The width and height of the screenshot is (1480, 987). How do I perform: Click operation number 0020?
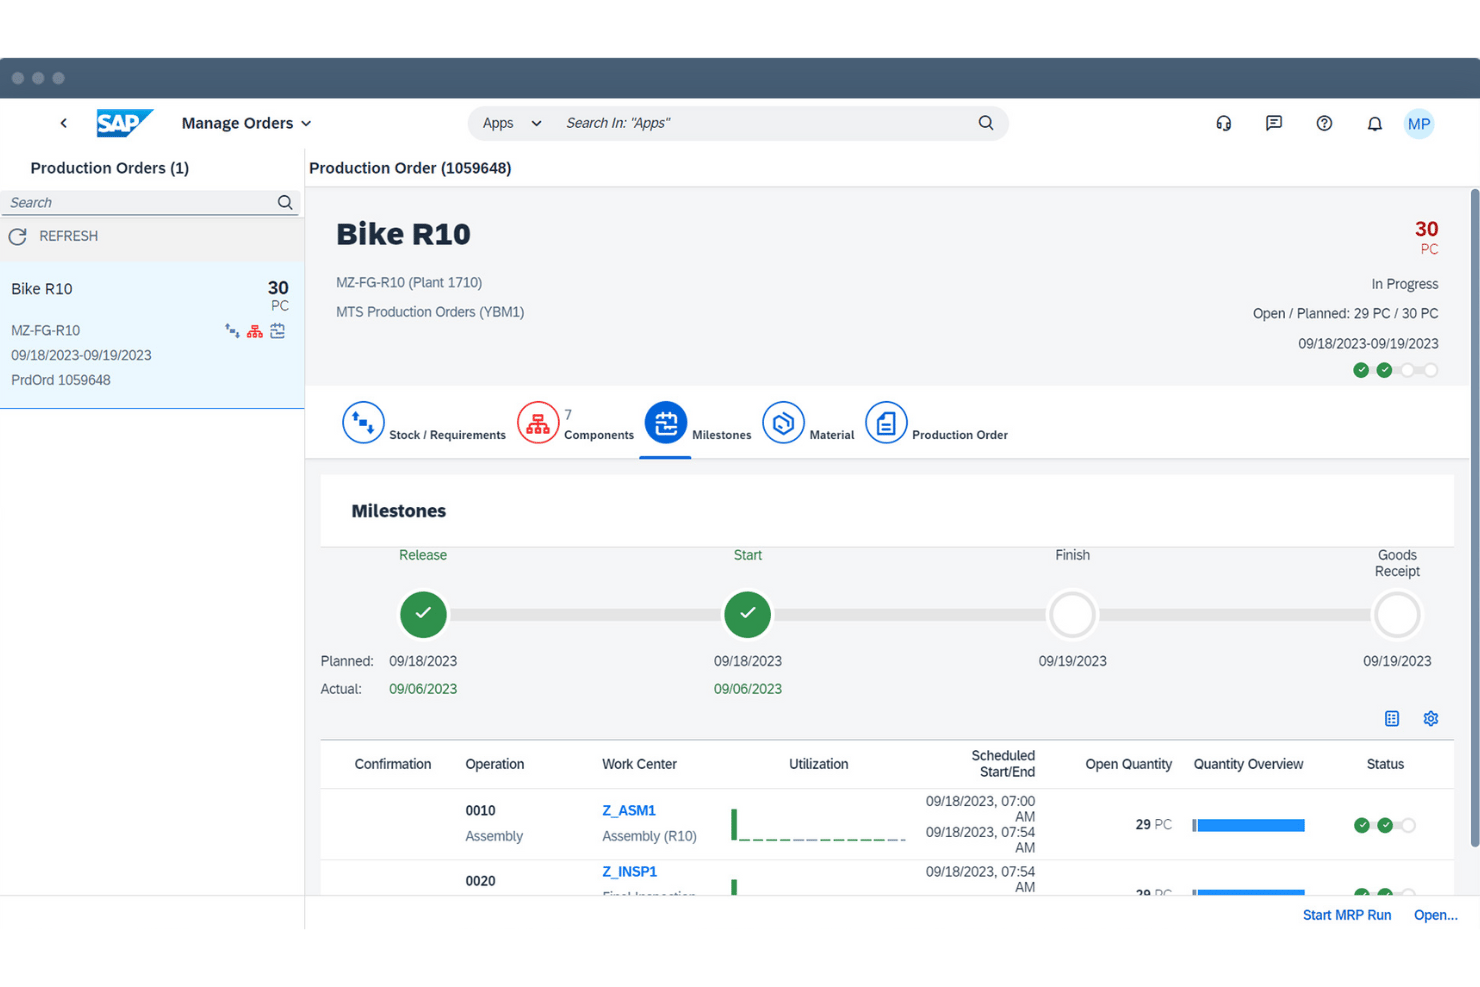(x=480, y=881)
